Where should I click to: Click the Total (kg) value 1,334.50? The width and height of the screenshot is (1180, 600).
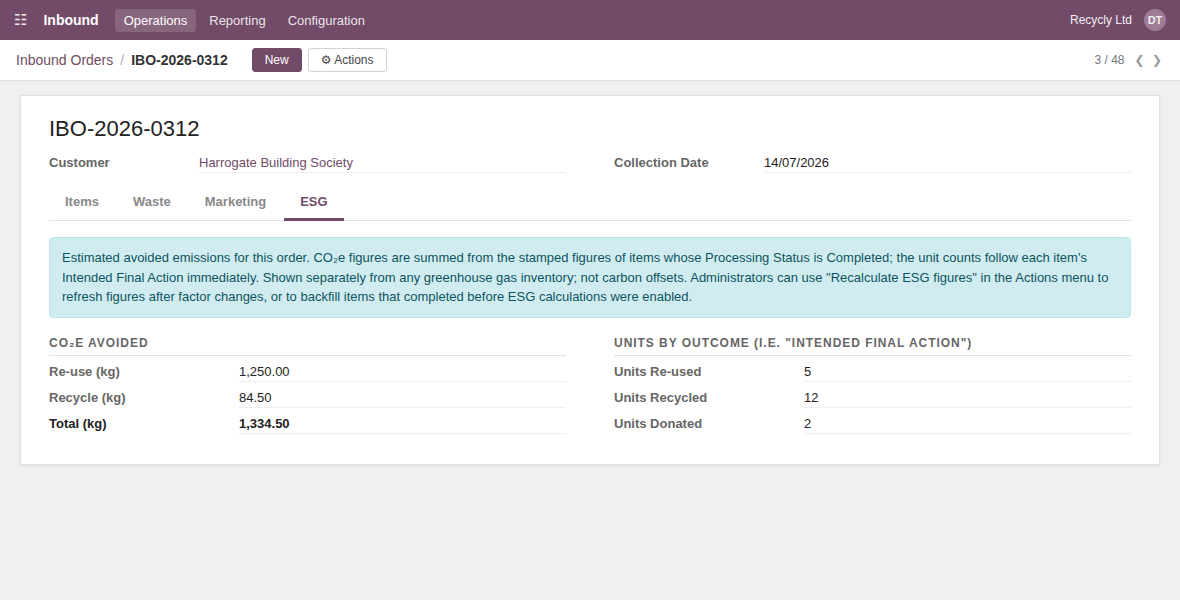click(x=402, y=424)
